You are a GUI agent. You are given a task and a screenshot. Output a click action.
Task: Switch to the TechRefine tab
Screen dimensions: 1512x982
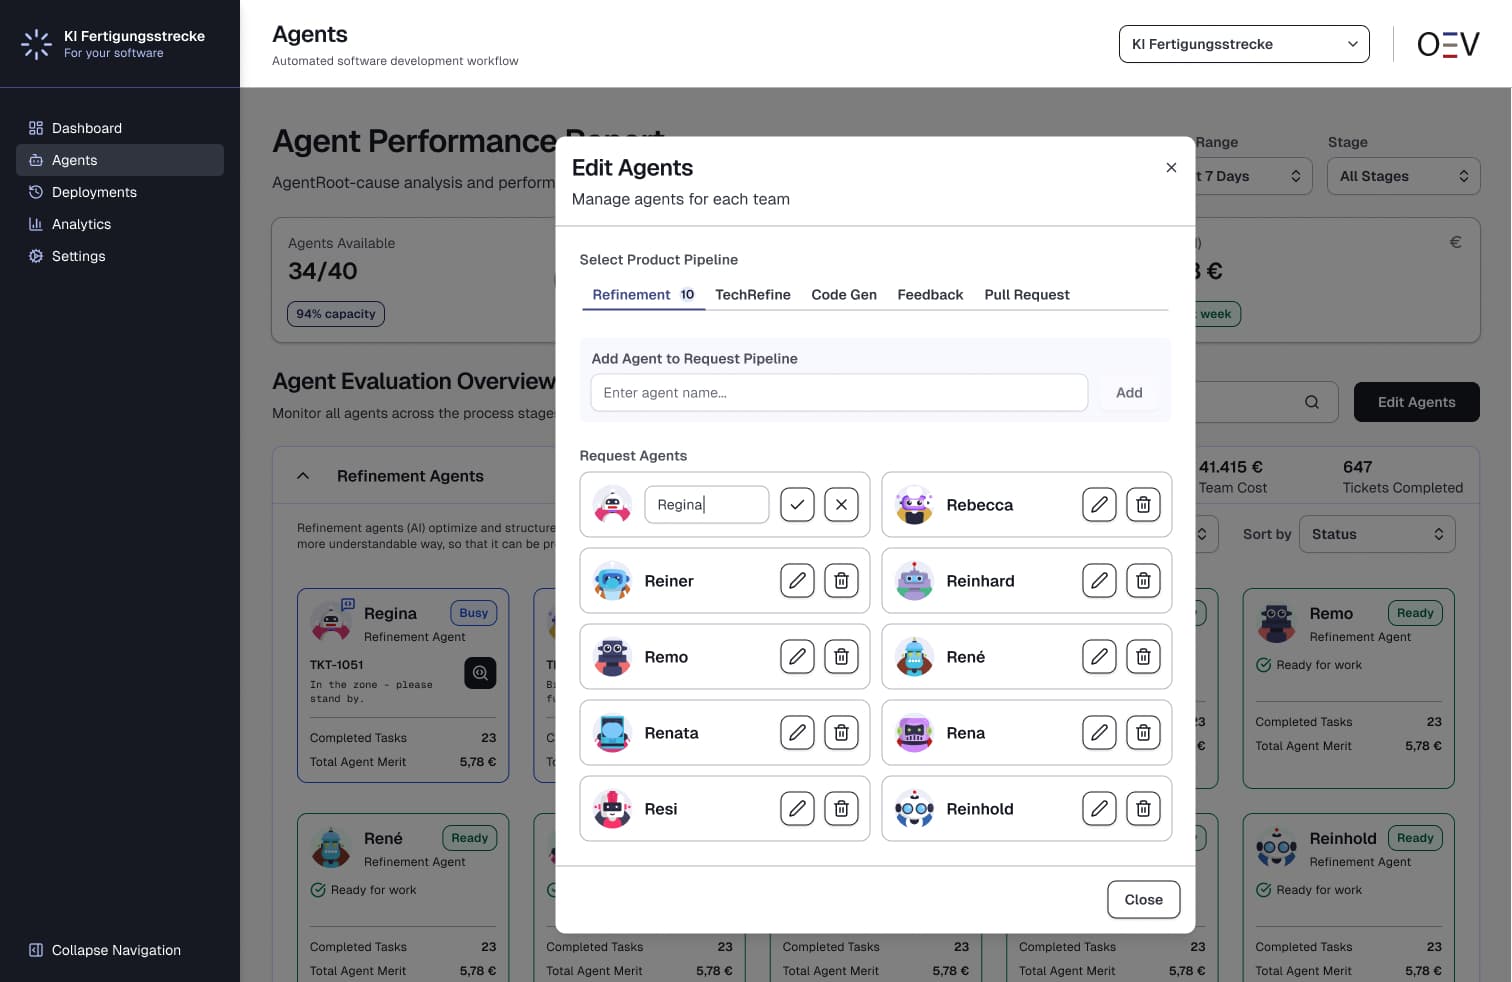click(752, 294)
